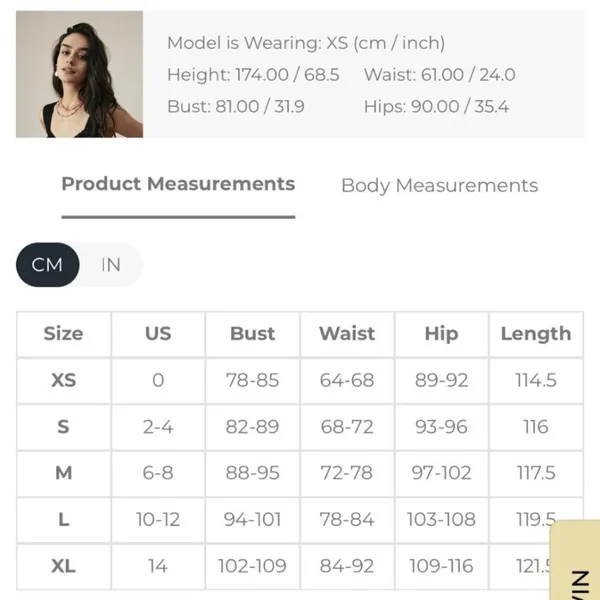This screenshot has width=600, height=600.
Task: Click the US column header
Action: click(x=158, y=334)
